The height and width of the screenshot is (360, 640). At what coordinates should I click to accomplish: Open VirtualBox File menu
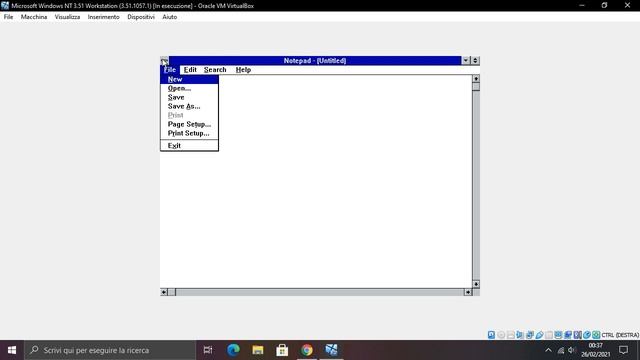point(8,17)
